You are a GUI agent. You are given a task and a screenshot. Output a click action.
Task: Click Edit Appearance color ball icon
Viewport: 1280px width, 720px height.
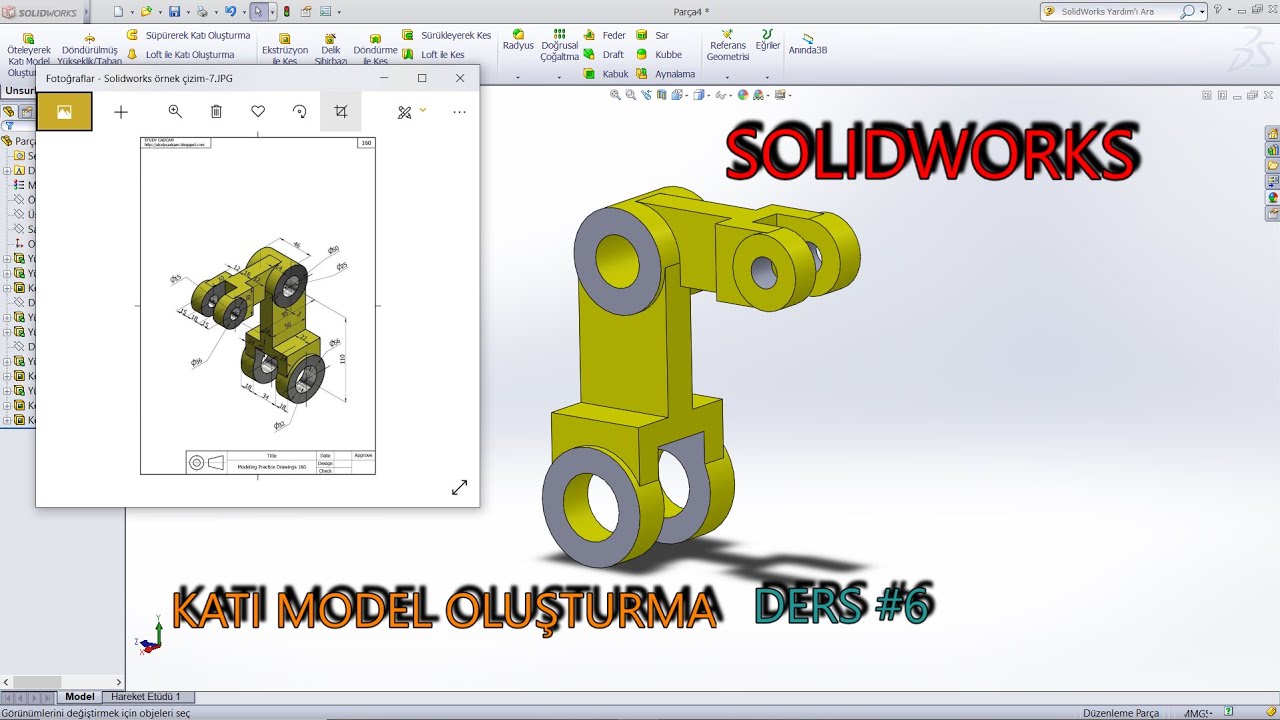click(743, 95)
